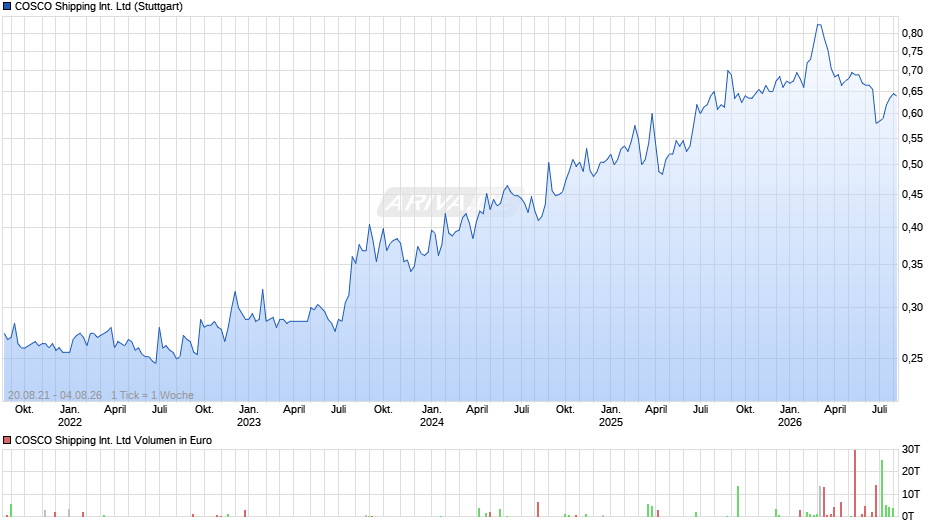Click the Jan. 2025 time axis label
Screen dimensions: 940x526
pos(611,416)
